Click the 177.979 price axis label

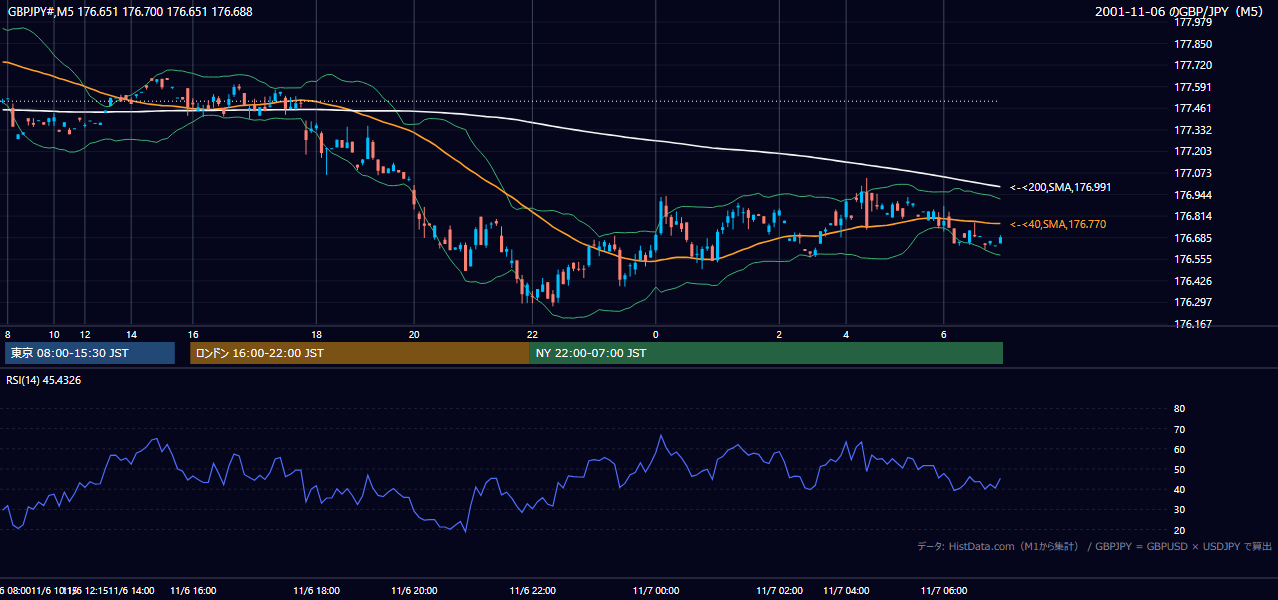1192,23
